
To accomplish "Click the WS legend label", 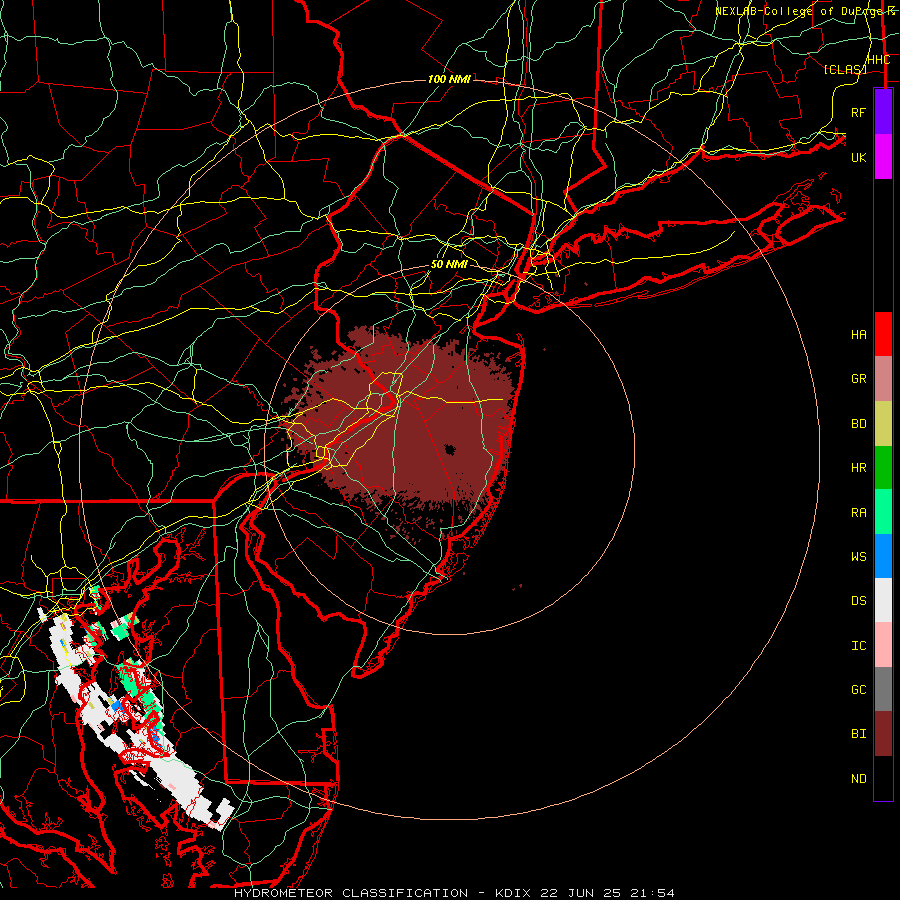I will point(858,557).
